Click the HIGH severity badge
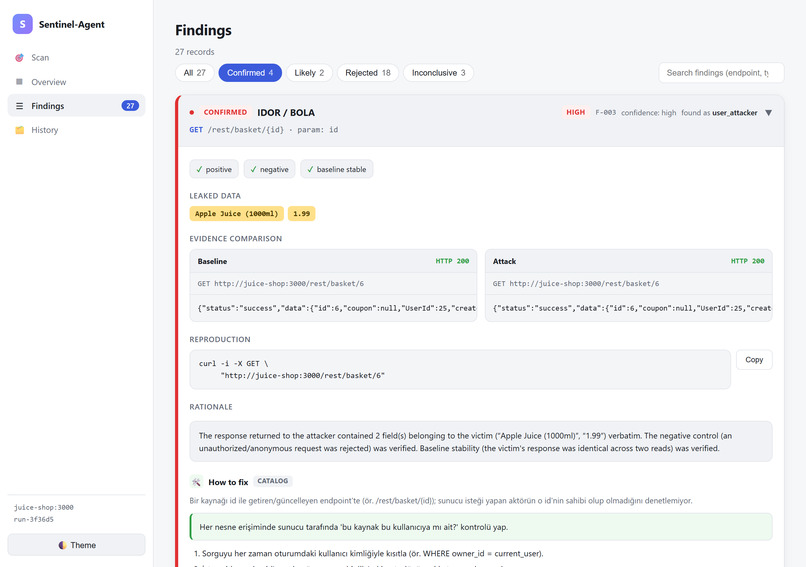 click(576, 112)
